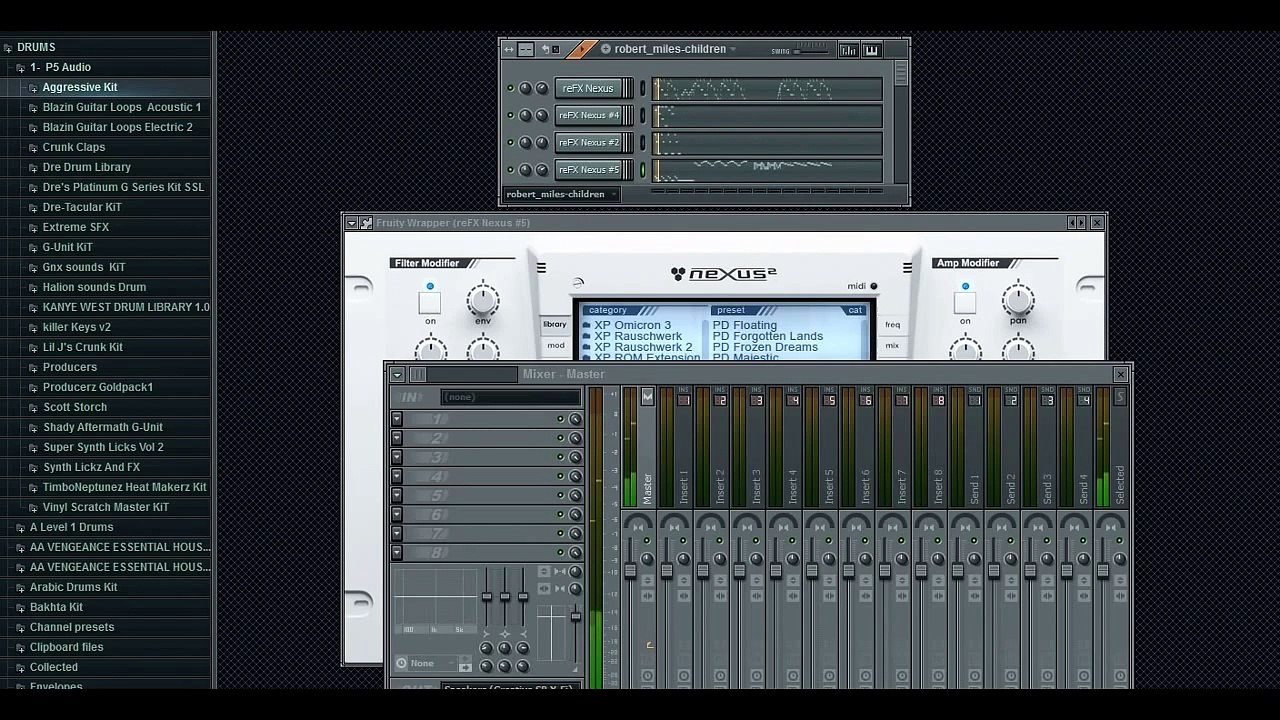The width and height of the screenshot is (1280, 720).
Task: Click the clock icon next to None in mixer
Action: pos(401,663)
